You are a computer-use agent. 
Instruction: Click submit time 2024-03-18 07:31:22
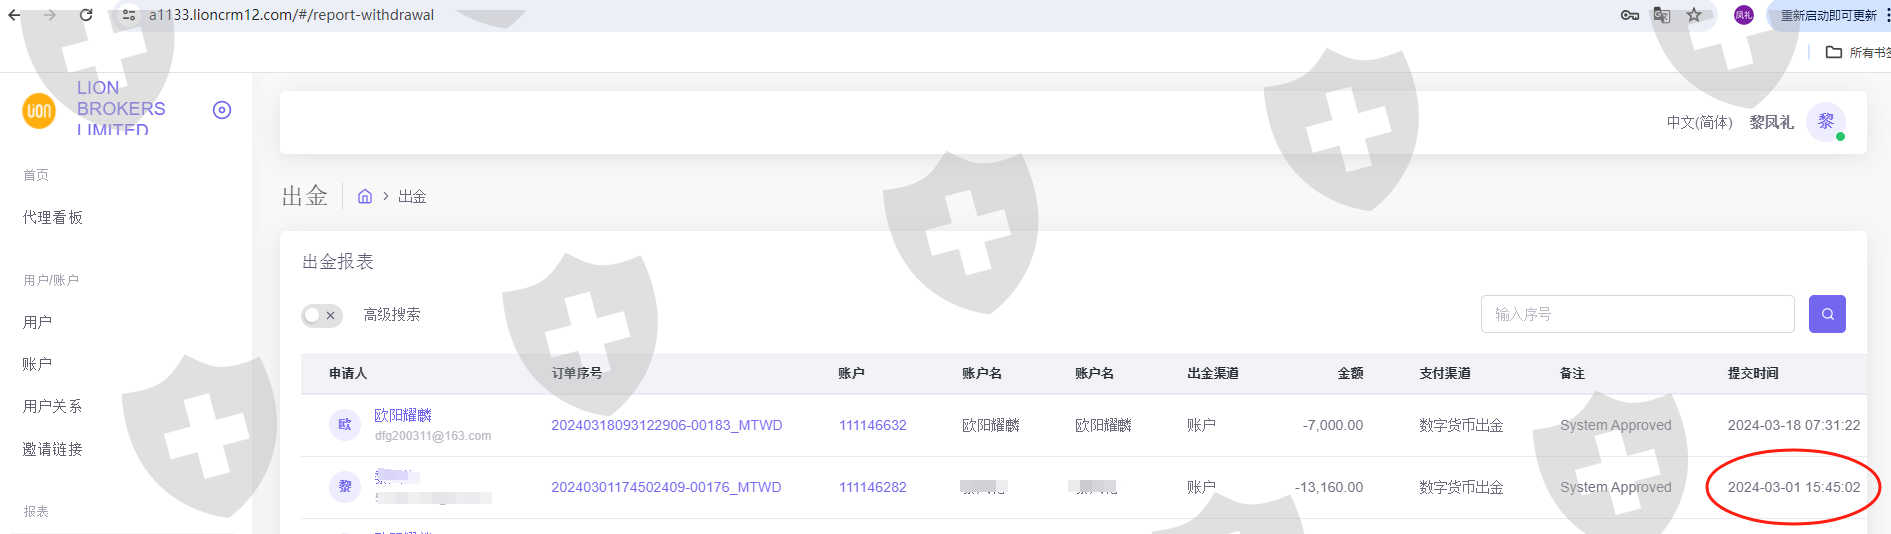point(1794,425)
